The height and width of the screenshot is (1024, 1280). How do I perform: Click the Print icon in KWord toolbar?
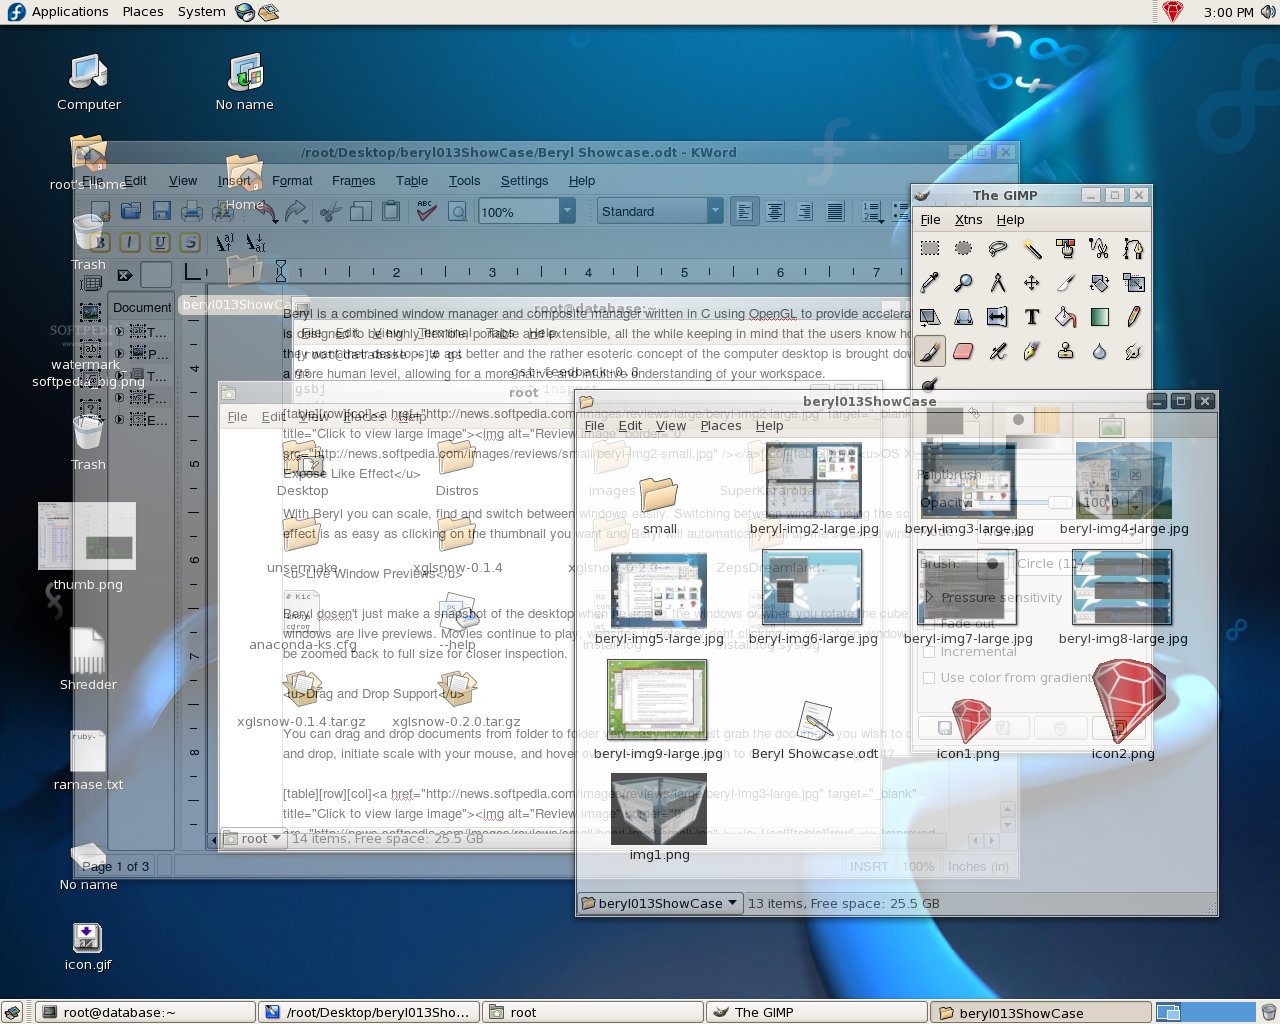pos(192,211)
